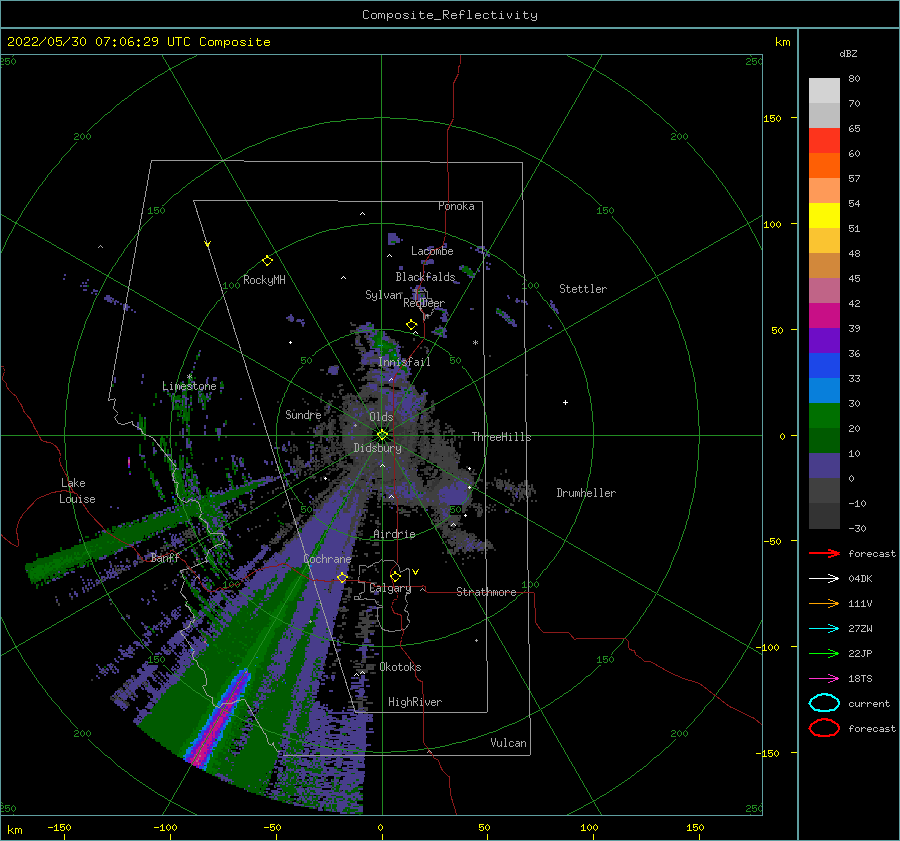Click the -150 tick on bottom axis

point(59,827)
